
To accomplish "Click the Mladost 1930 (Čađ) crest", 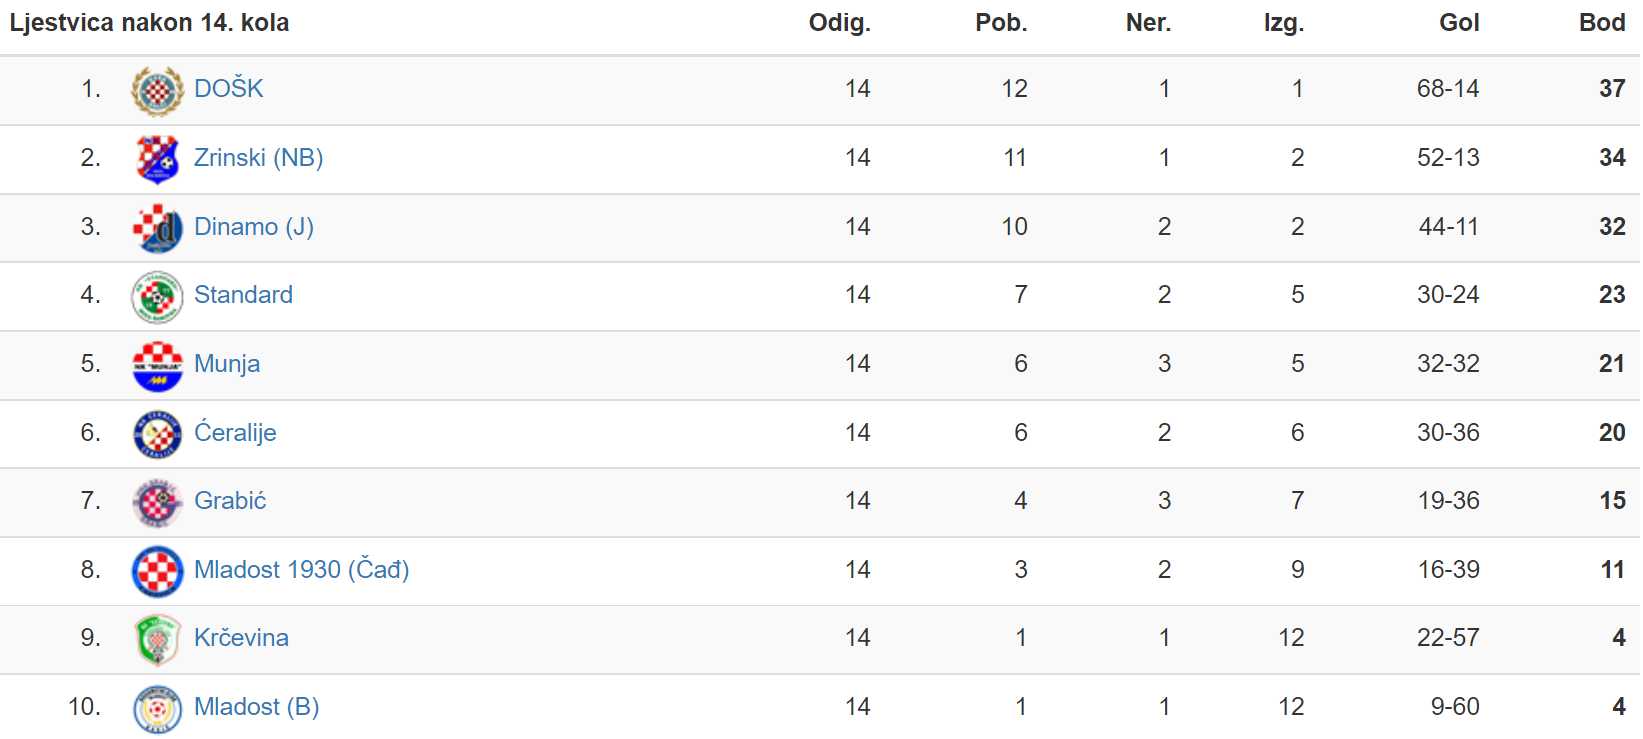I will 158,571.
